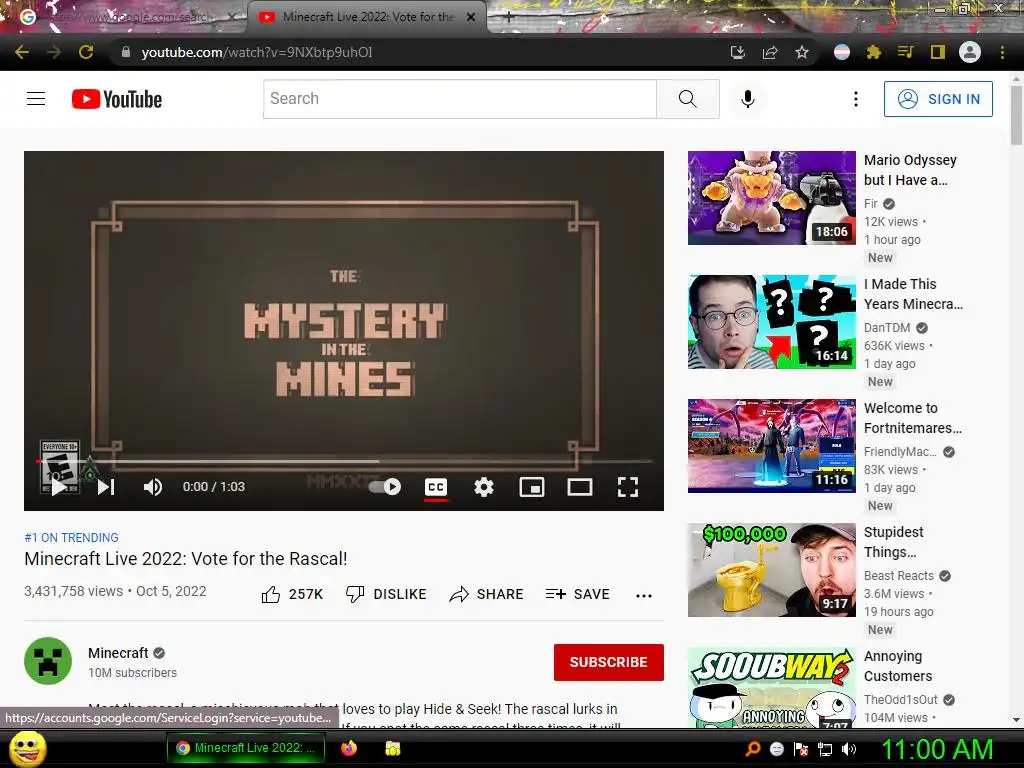Open the browser profile avatar
This screenshot has width=1024, height=768.
(970, 52)
